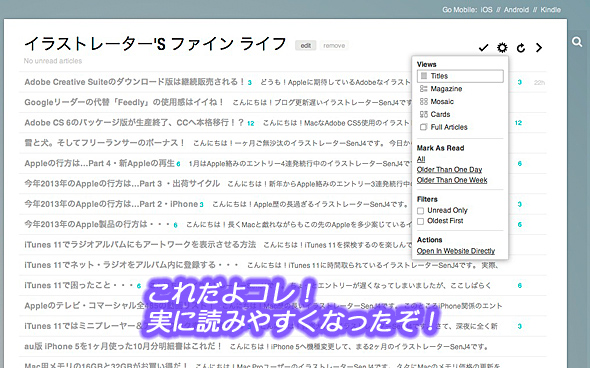Image resolution: width=590 pixels, height=368 pixels.
Task: Open the search magnifier icon
Action: 577,41
